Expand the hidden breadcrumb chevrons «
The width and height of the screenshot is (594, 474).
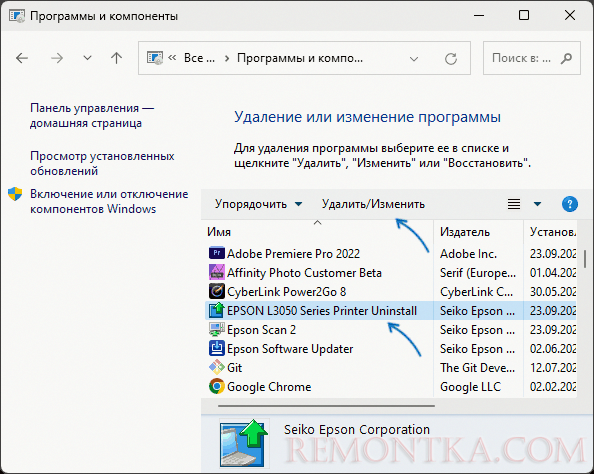pyautogui.click(x=172, y=58)
